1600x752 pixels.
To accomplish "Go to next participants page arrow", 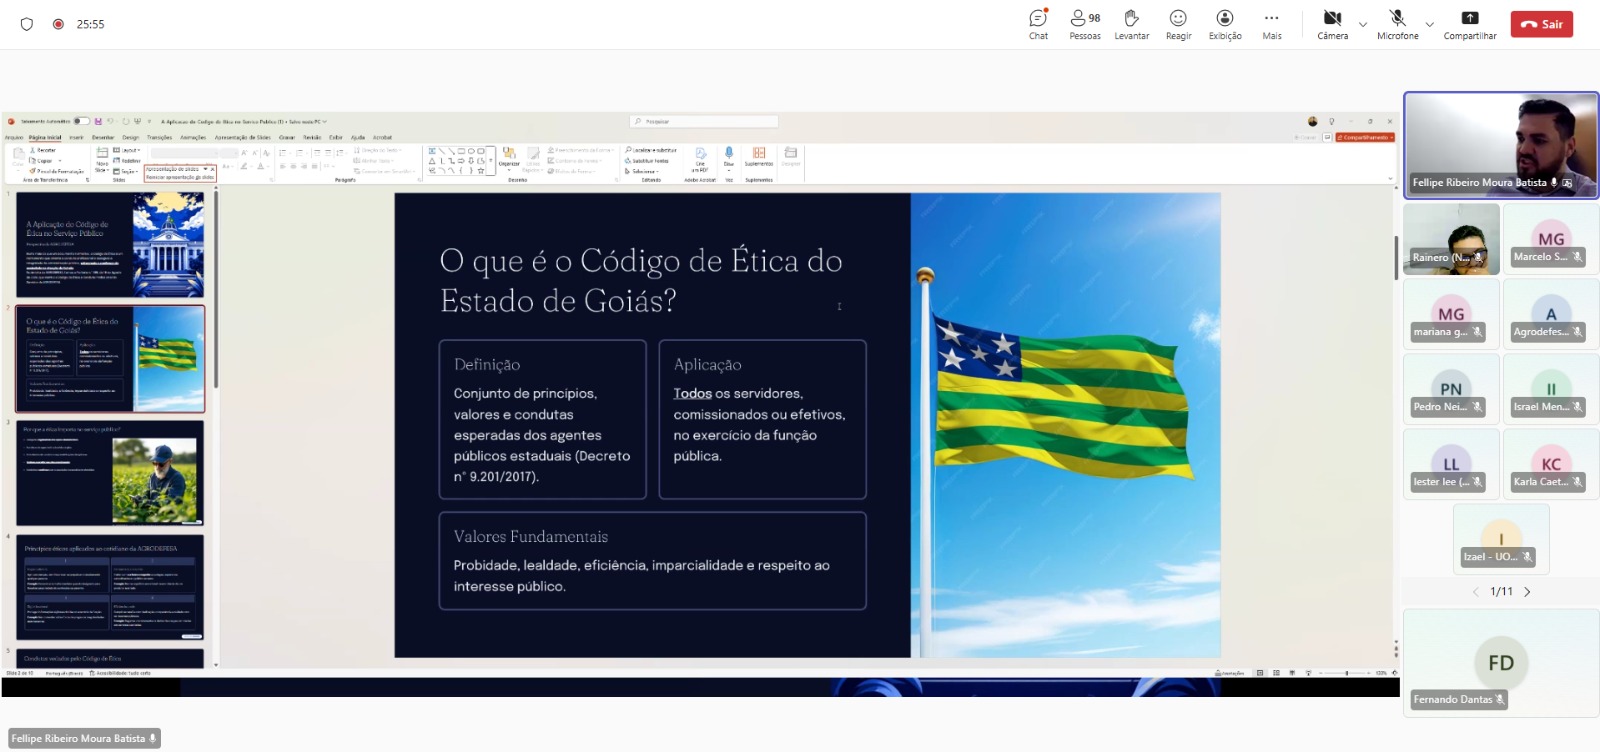I will [x=1527, y=592].
